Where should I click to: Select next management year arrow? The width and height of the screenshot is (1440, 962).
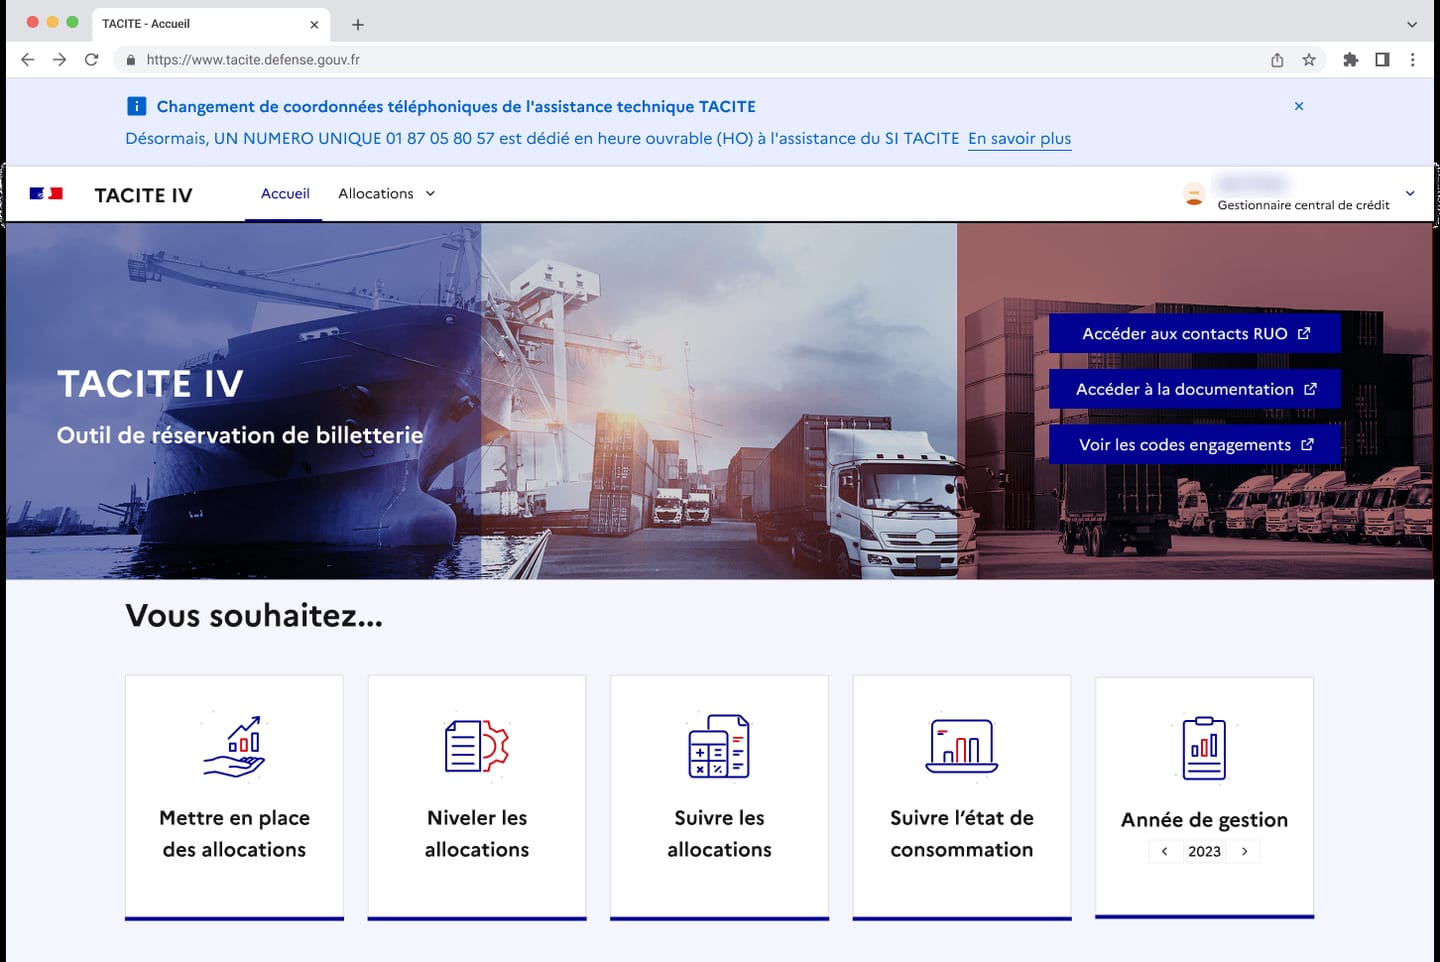[1244, 851]
